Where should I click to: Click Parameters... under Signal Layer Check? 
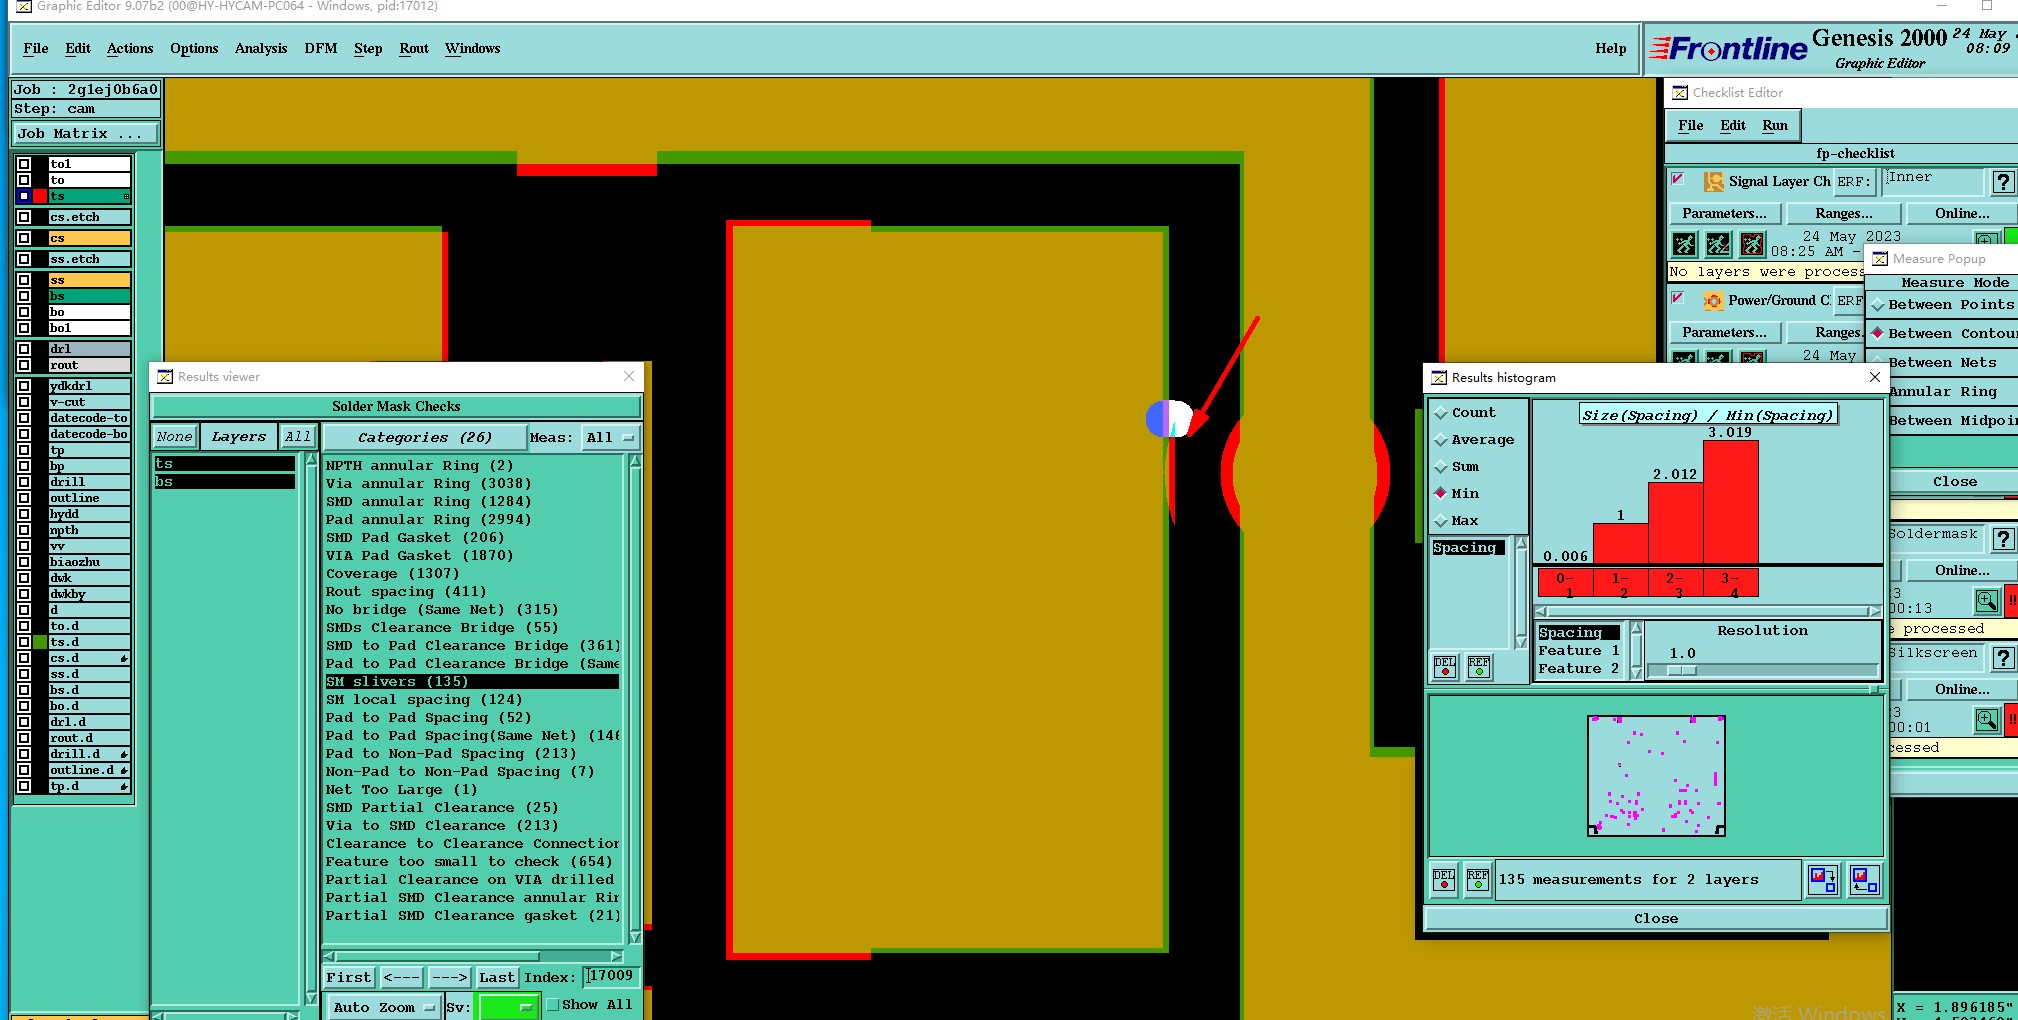[x=1724, y=213]
